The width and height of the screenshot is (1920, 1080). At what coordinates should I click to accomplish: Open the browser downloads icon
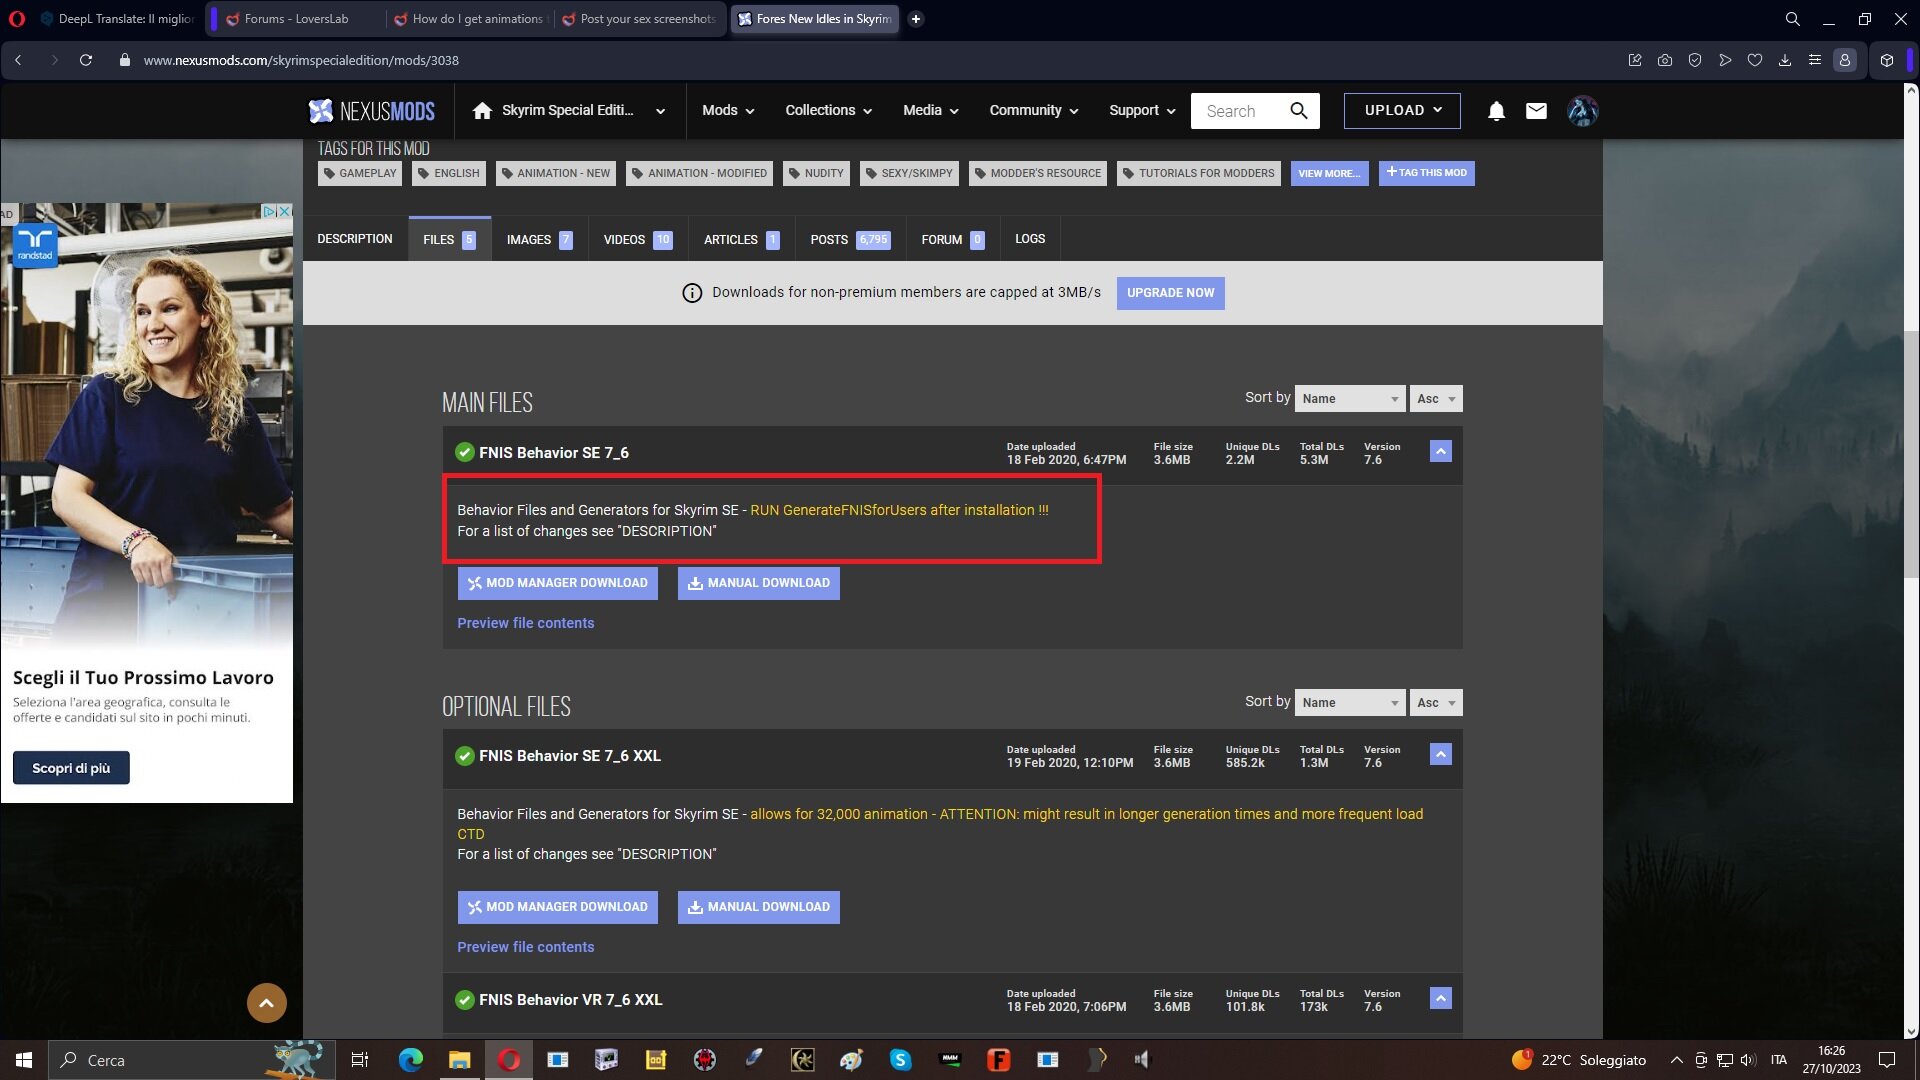(1784, 60)
